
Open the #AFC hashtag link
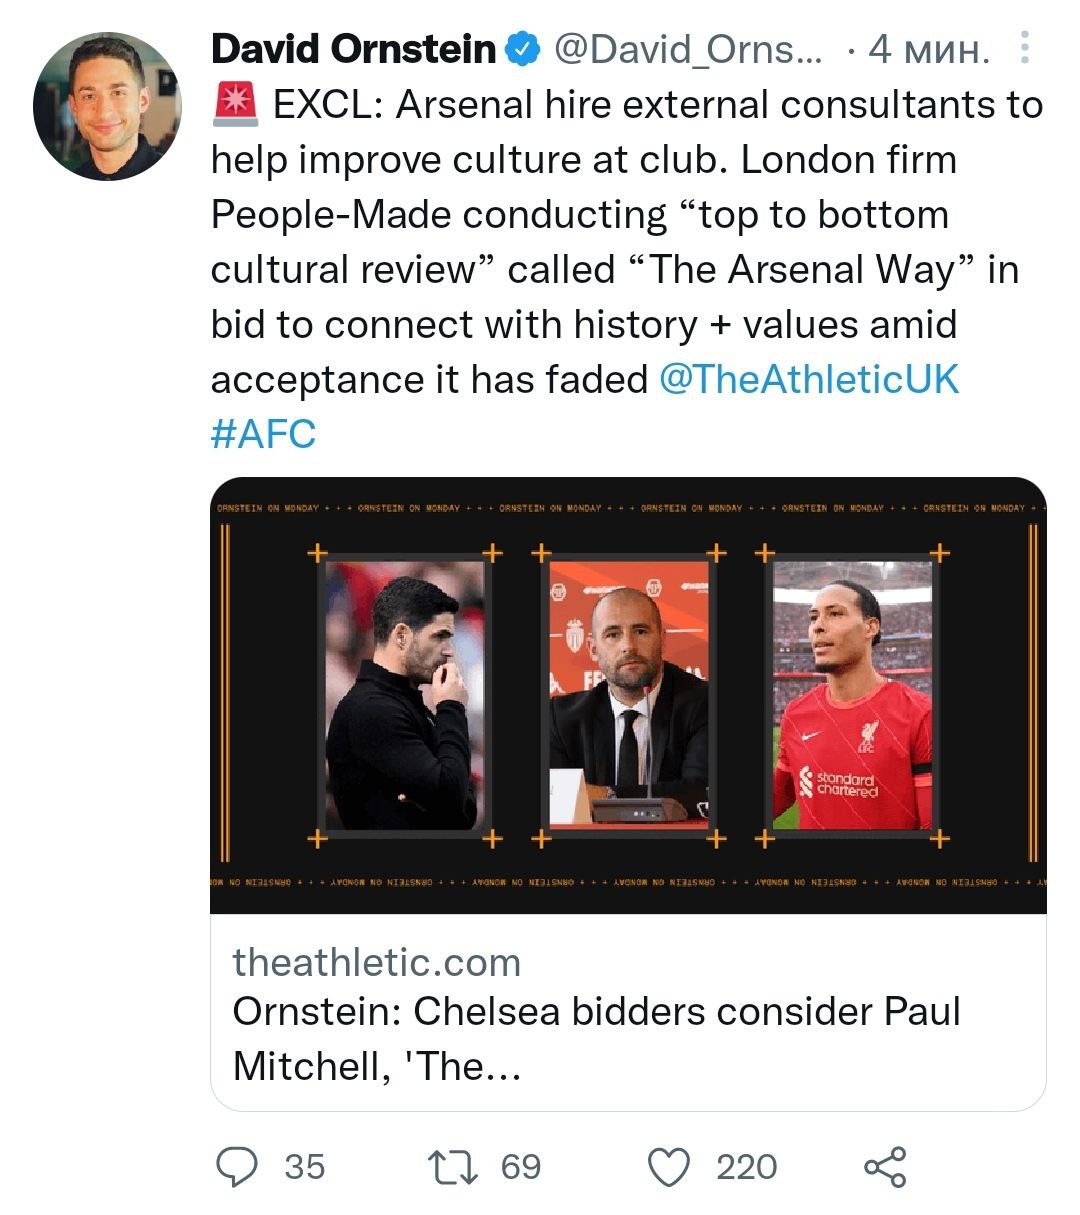tap(263, 434)
